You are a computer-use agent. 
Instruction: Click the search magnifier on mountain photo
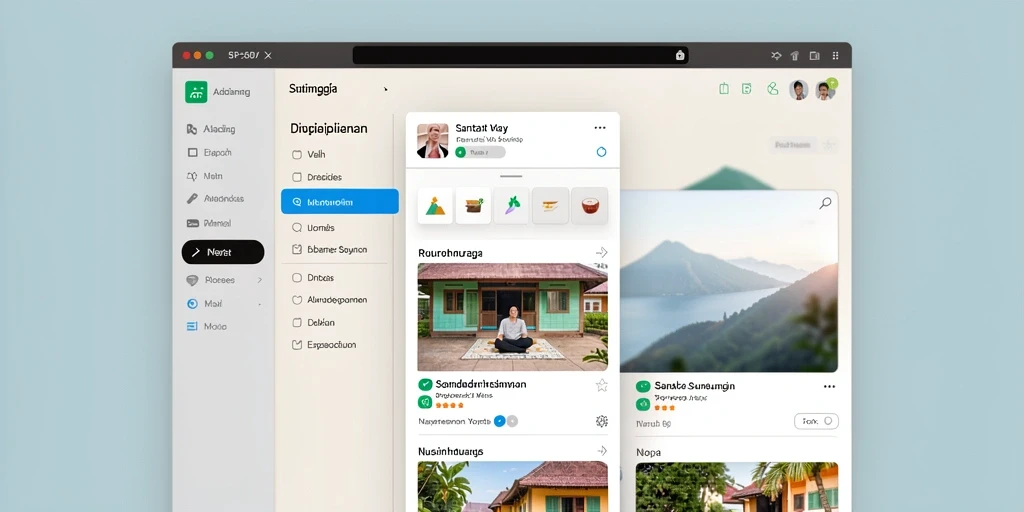click(825, 203)
